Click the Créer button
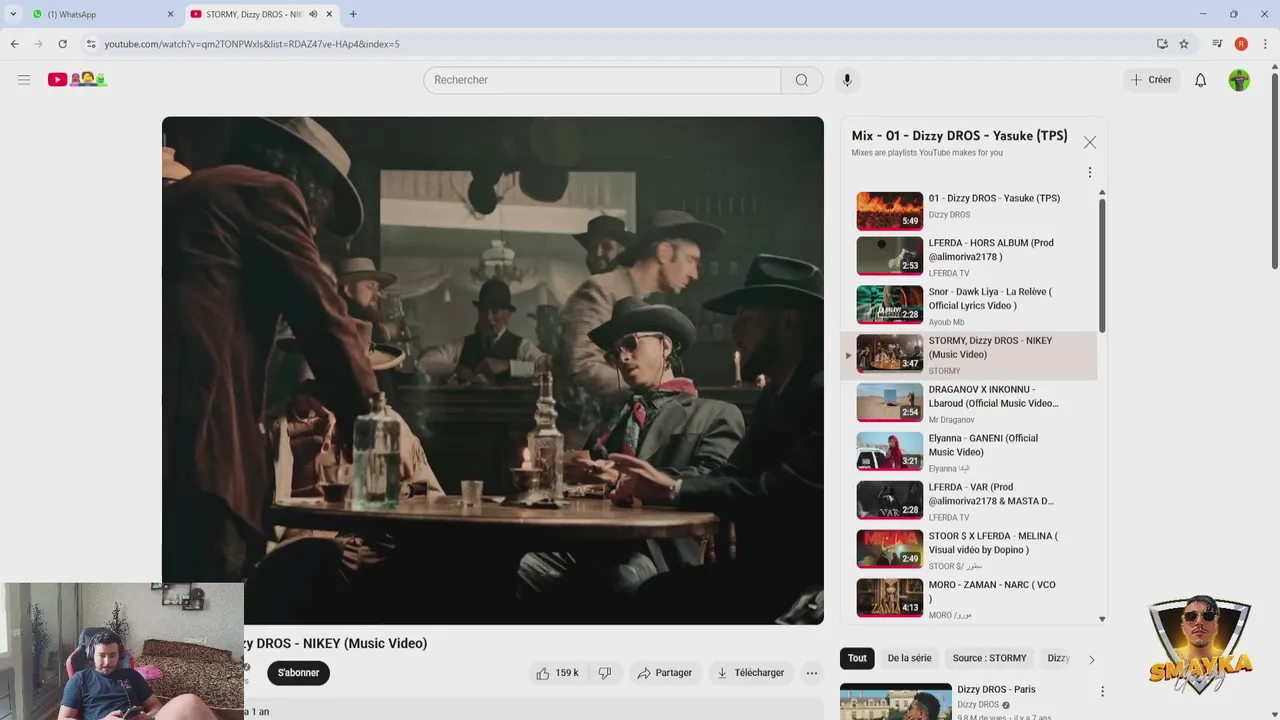This screenshot has width=1280, height=720. click(x=1151, y=80)
